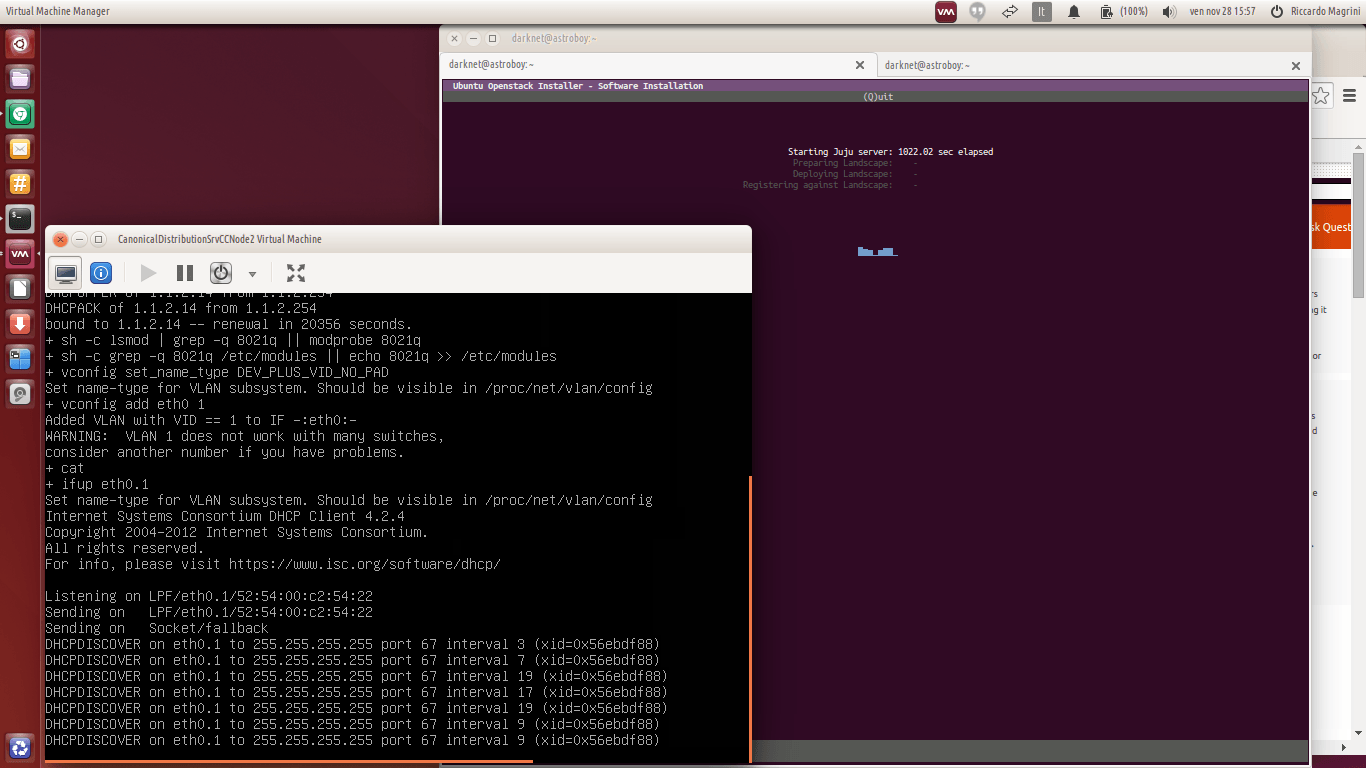Open the notifications bell indicator
Viewport: 1366px width, 768px height.
1074,12
